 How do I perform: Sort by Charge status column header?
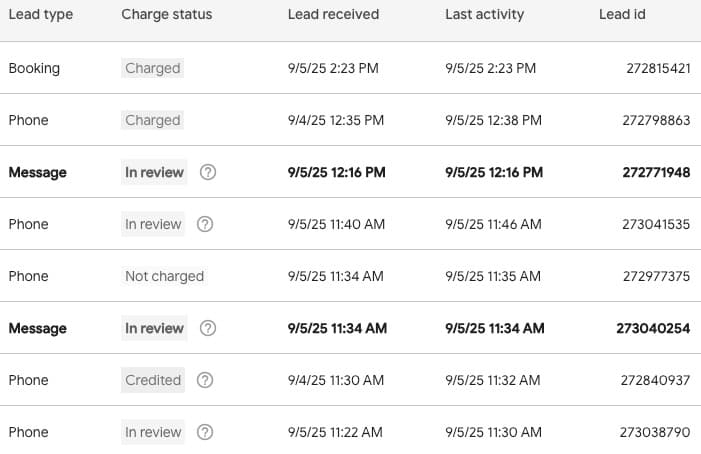tap(167, 14)
